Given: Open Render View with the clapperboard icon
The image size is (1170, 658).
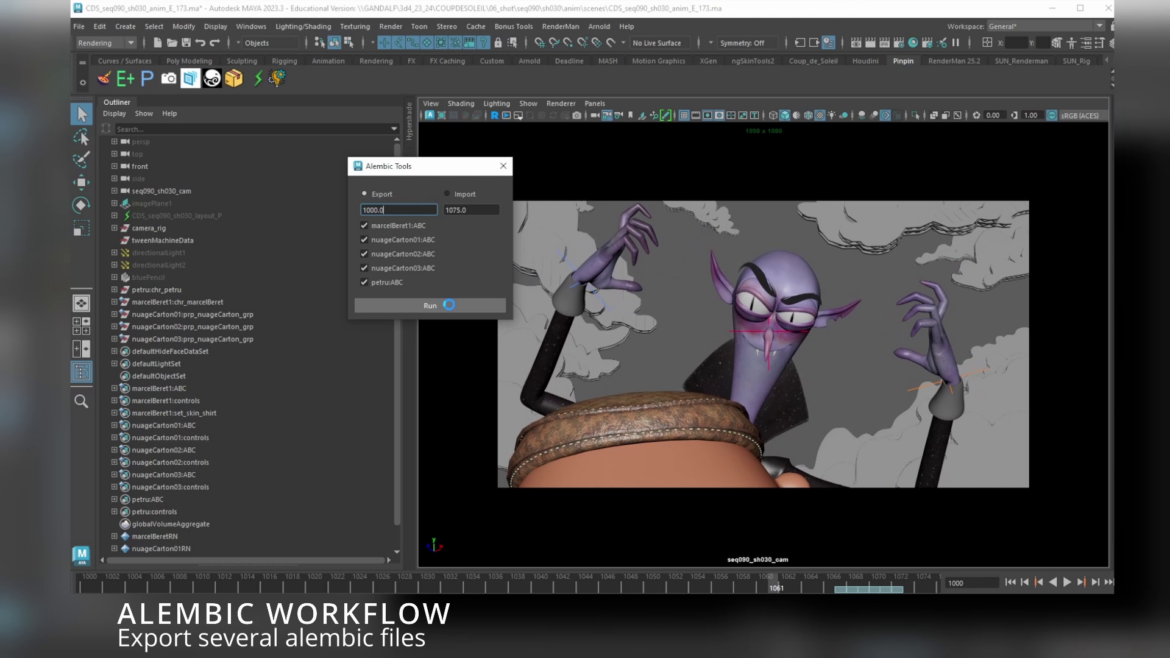Looking at the screenshot, I should [856, 43].
